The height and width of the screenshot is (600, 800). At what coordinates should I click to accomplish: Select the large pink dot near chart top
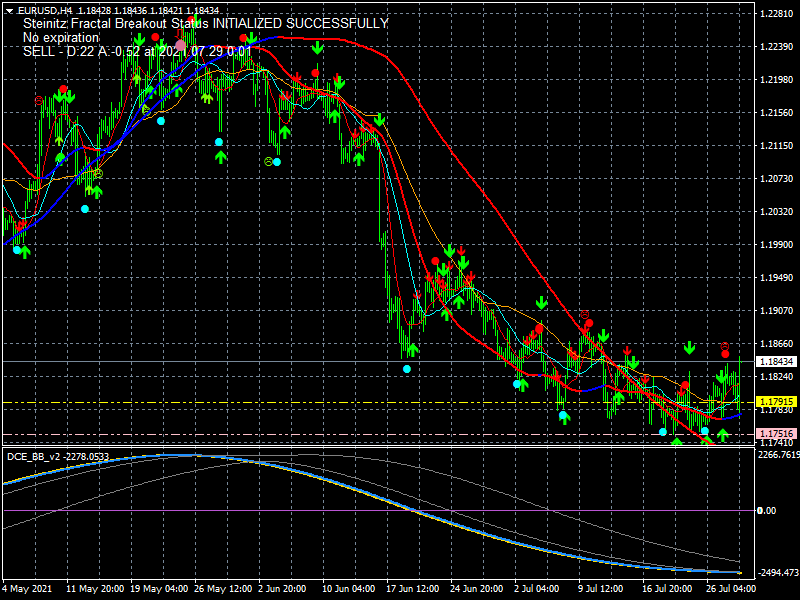(180, 46)
